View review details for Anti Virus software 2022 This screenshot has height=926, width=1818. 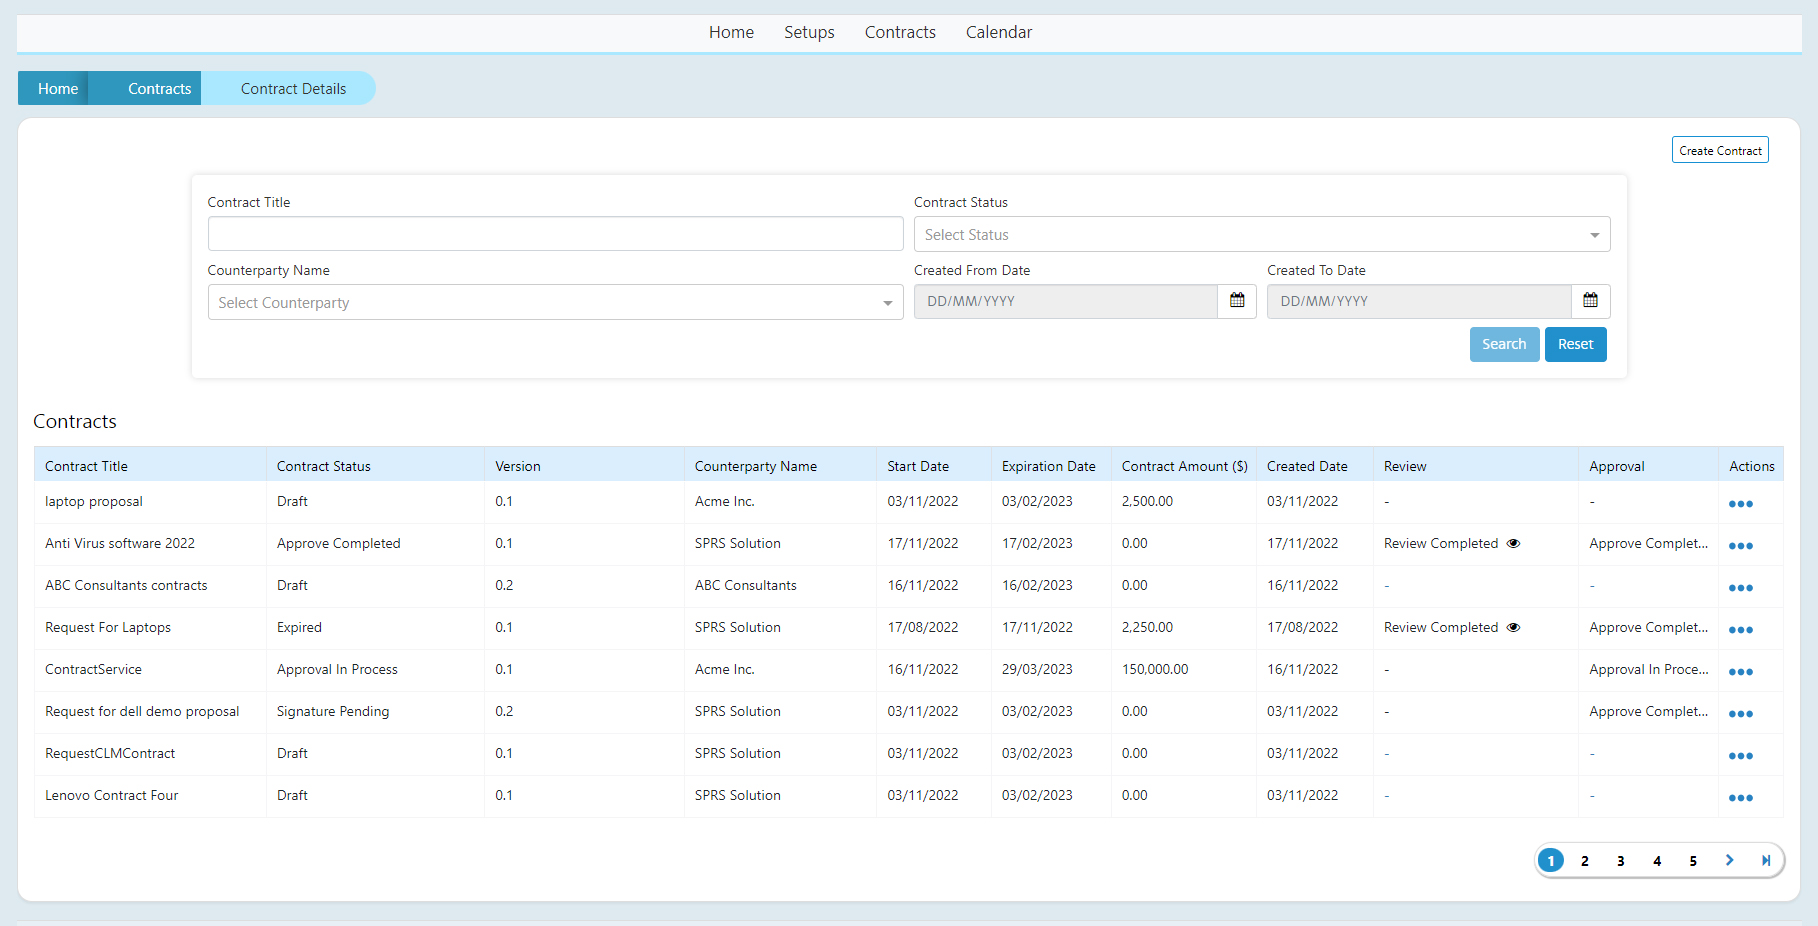point(1513,544)
